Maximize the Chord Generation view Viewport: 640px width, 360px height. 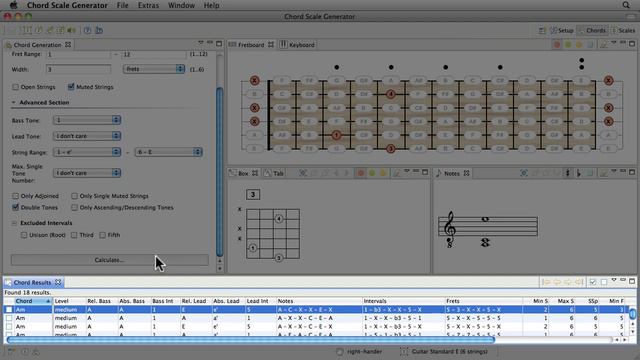point(219,43)
